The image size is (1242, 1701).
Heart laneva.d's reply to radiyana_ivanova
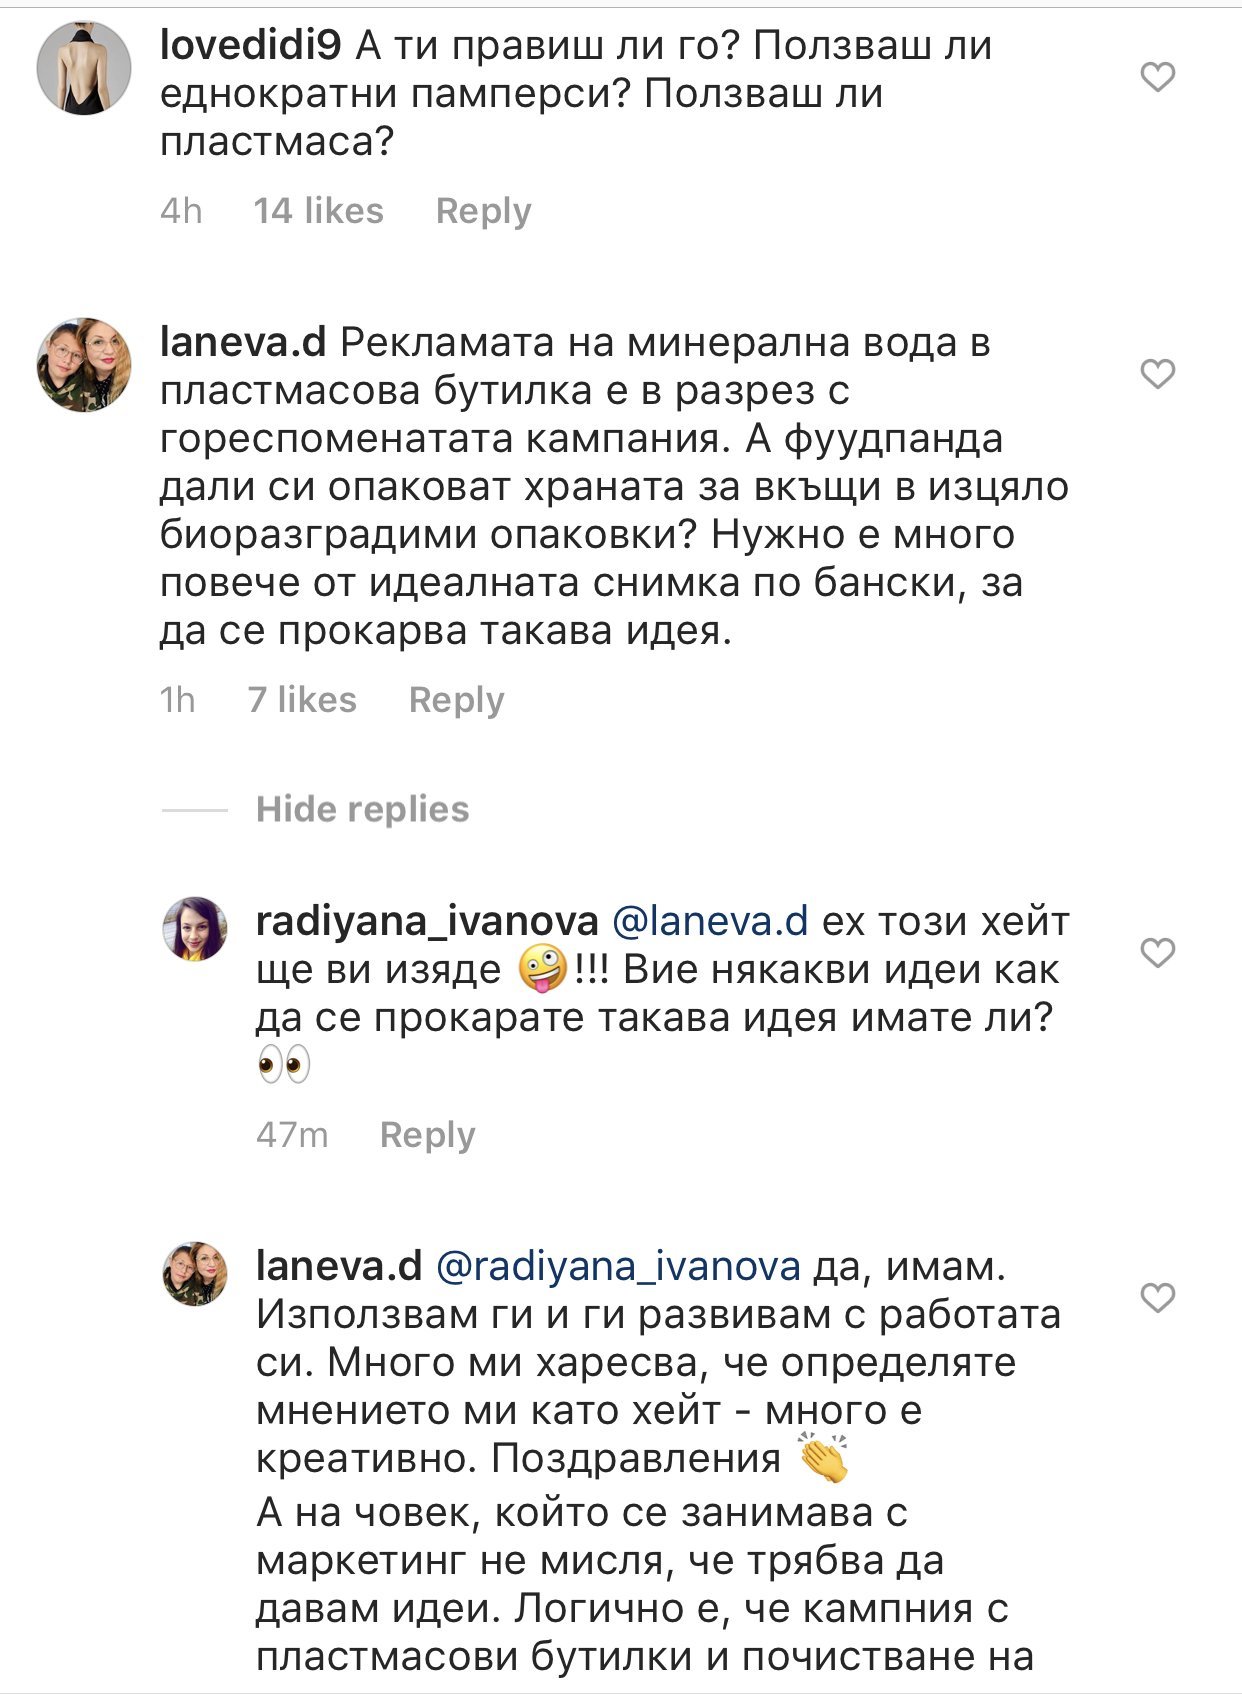click(1157, 1298)
